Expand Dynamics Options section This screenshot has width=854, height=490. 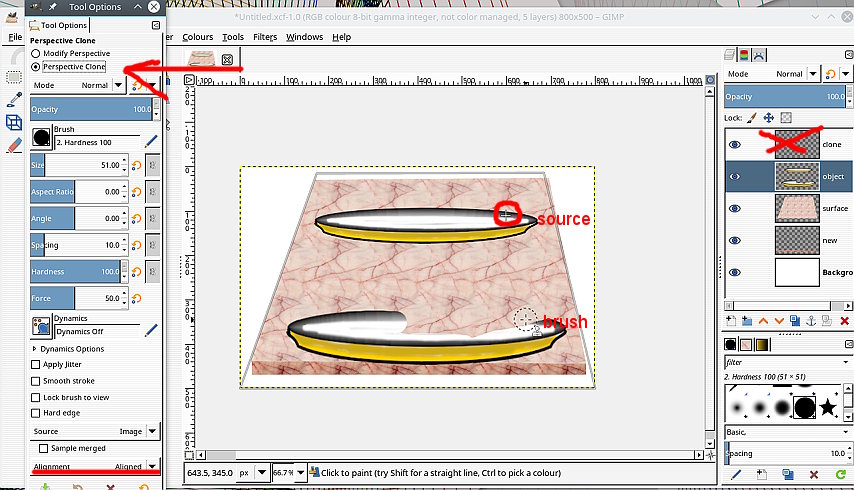34,348
